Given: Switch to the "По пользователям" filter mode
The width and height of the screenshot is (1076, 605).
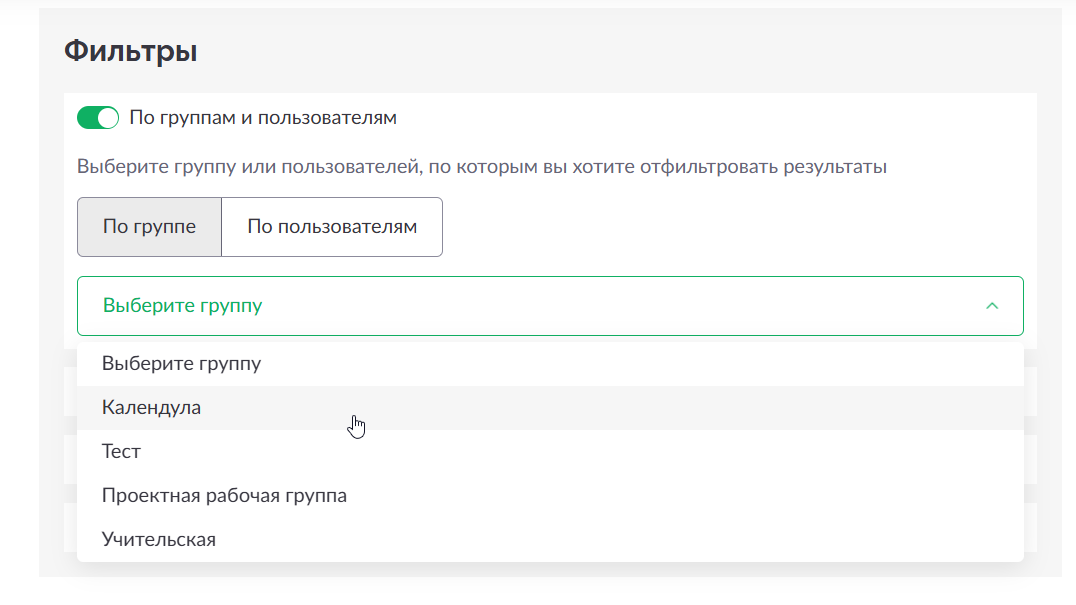Looking at the screenshot, I should pyautogui.click(x=331, y=227).
